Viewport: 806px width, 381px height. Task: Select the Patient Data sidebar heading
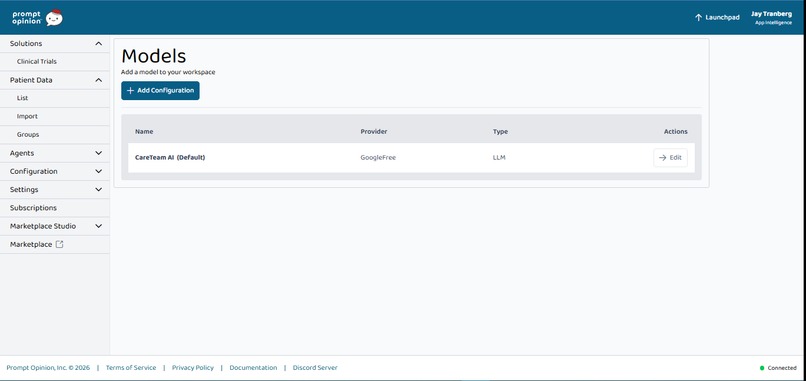point(31,80)
